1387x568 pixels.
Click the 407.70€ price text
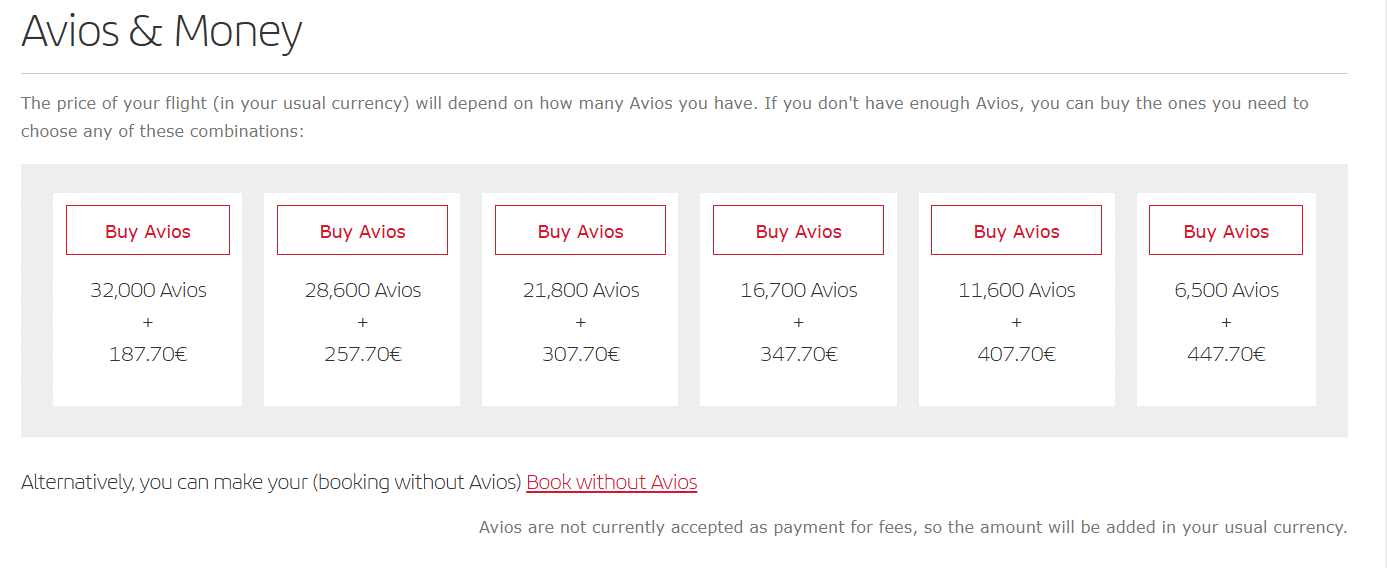coord(1017,354)
